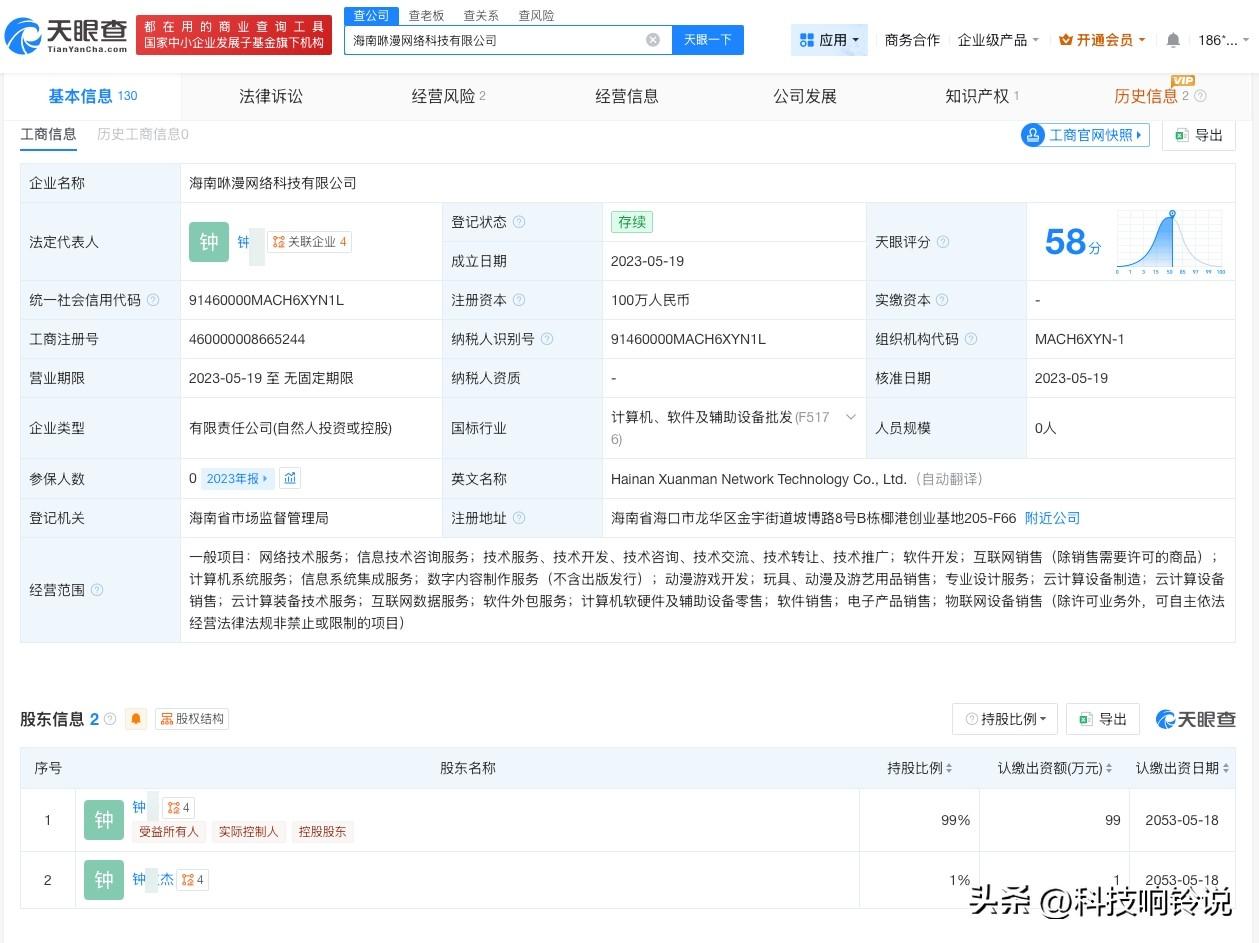Switch to the 历史信息 tab
Screen dimensions: 1259x943
pos(1146,96)
